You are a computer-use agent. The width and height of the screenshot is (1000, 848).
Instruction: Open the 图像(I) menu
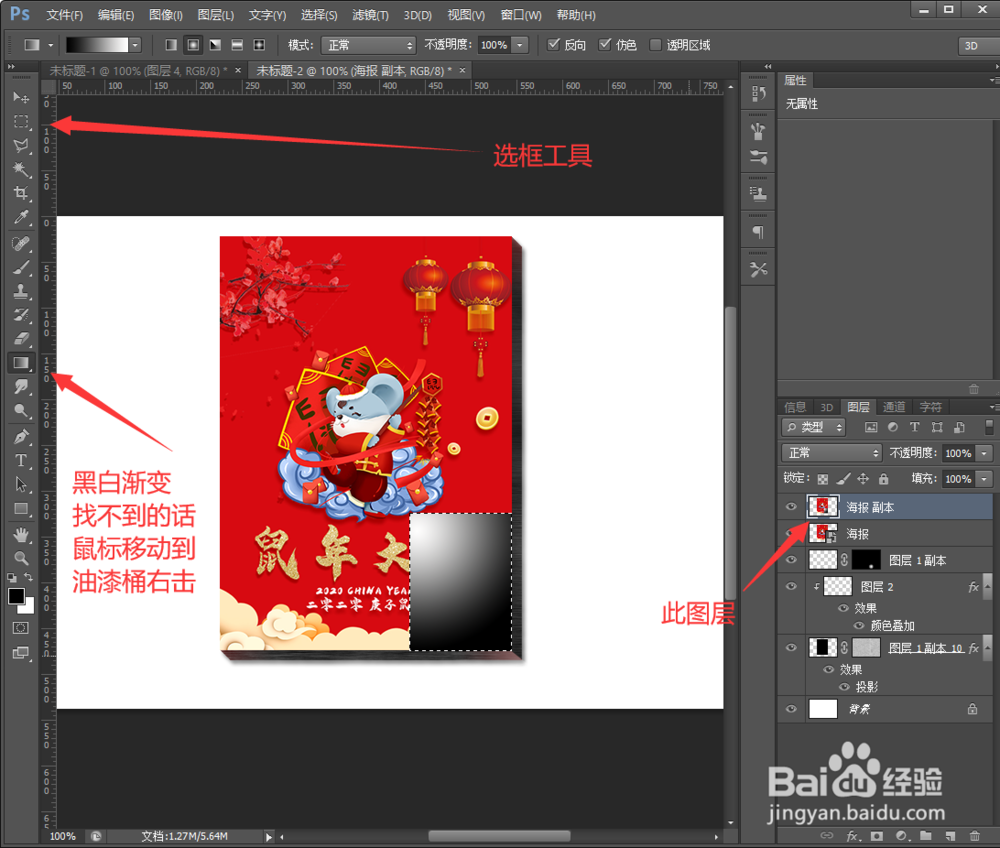coord(166,15)
